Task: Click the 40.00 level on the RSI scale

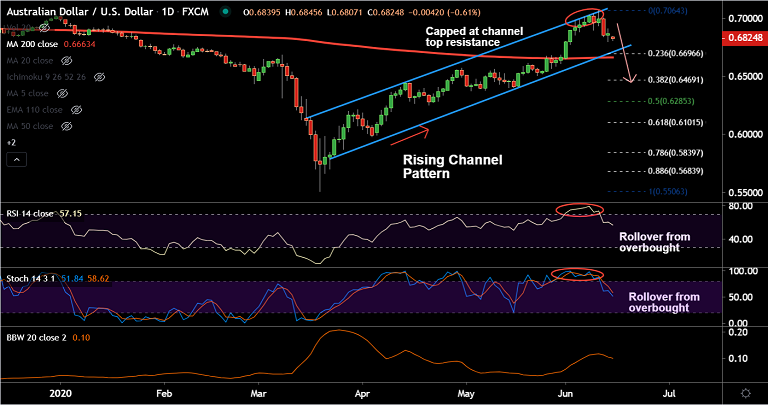Action: (x=741, y=239)
